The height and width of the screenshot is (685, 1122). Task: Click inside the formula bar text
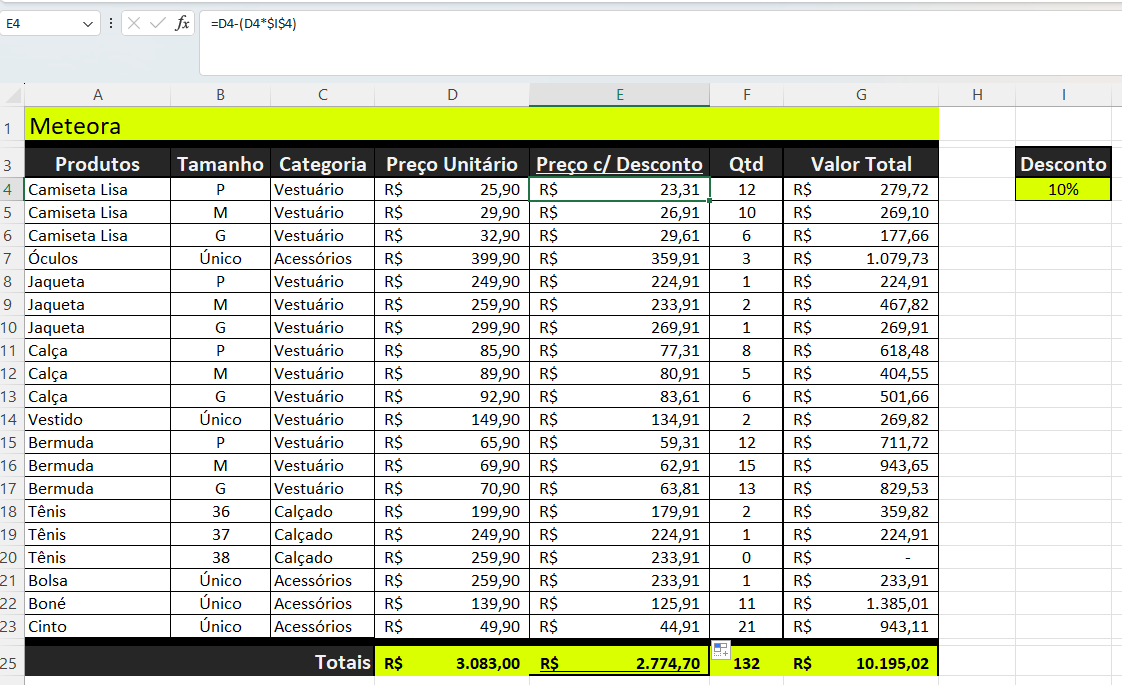pos(253,24)
